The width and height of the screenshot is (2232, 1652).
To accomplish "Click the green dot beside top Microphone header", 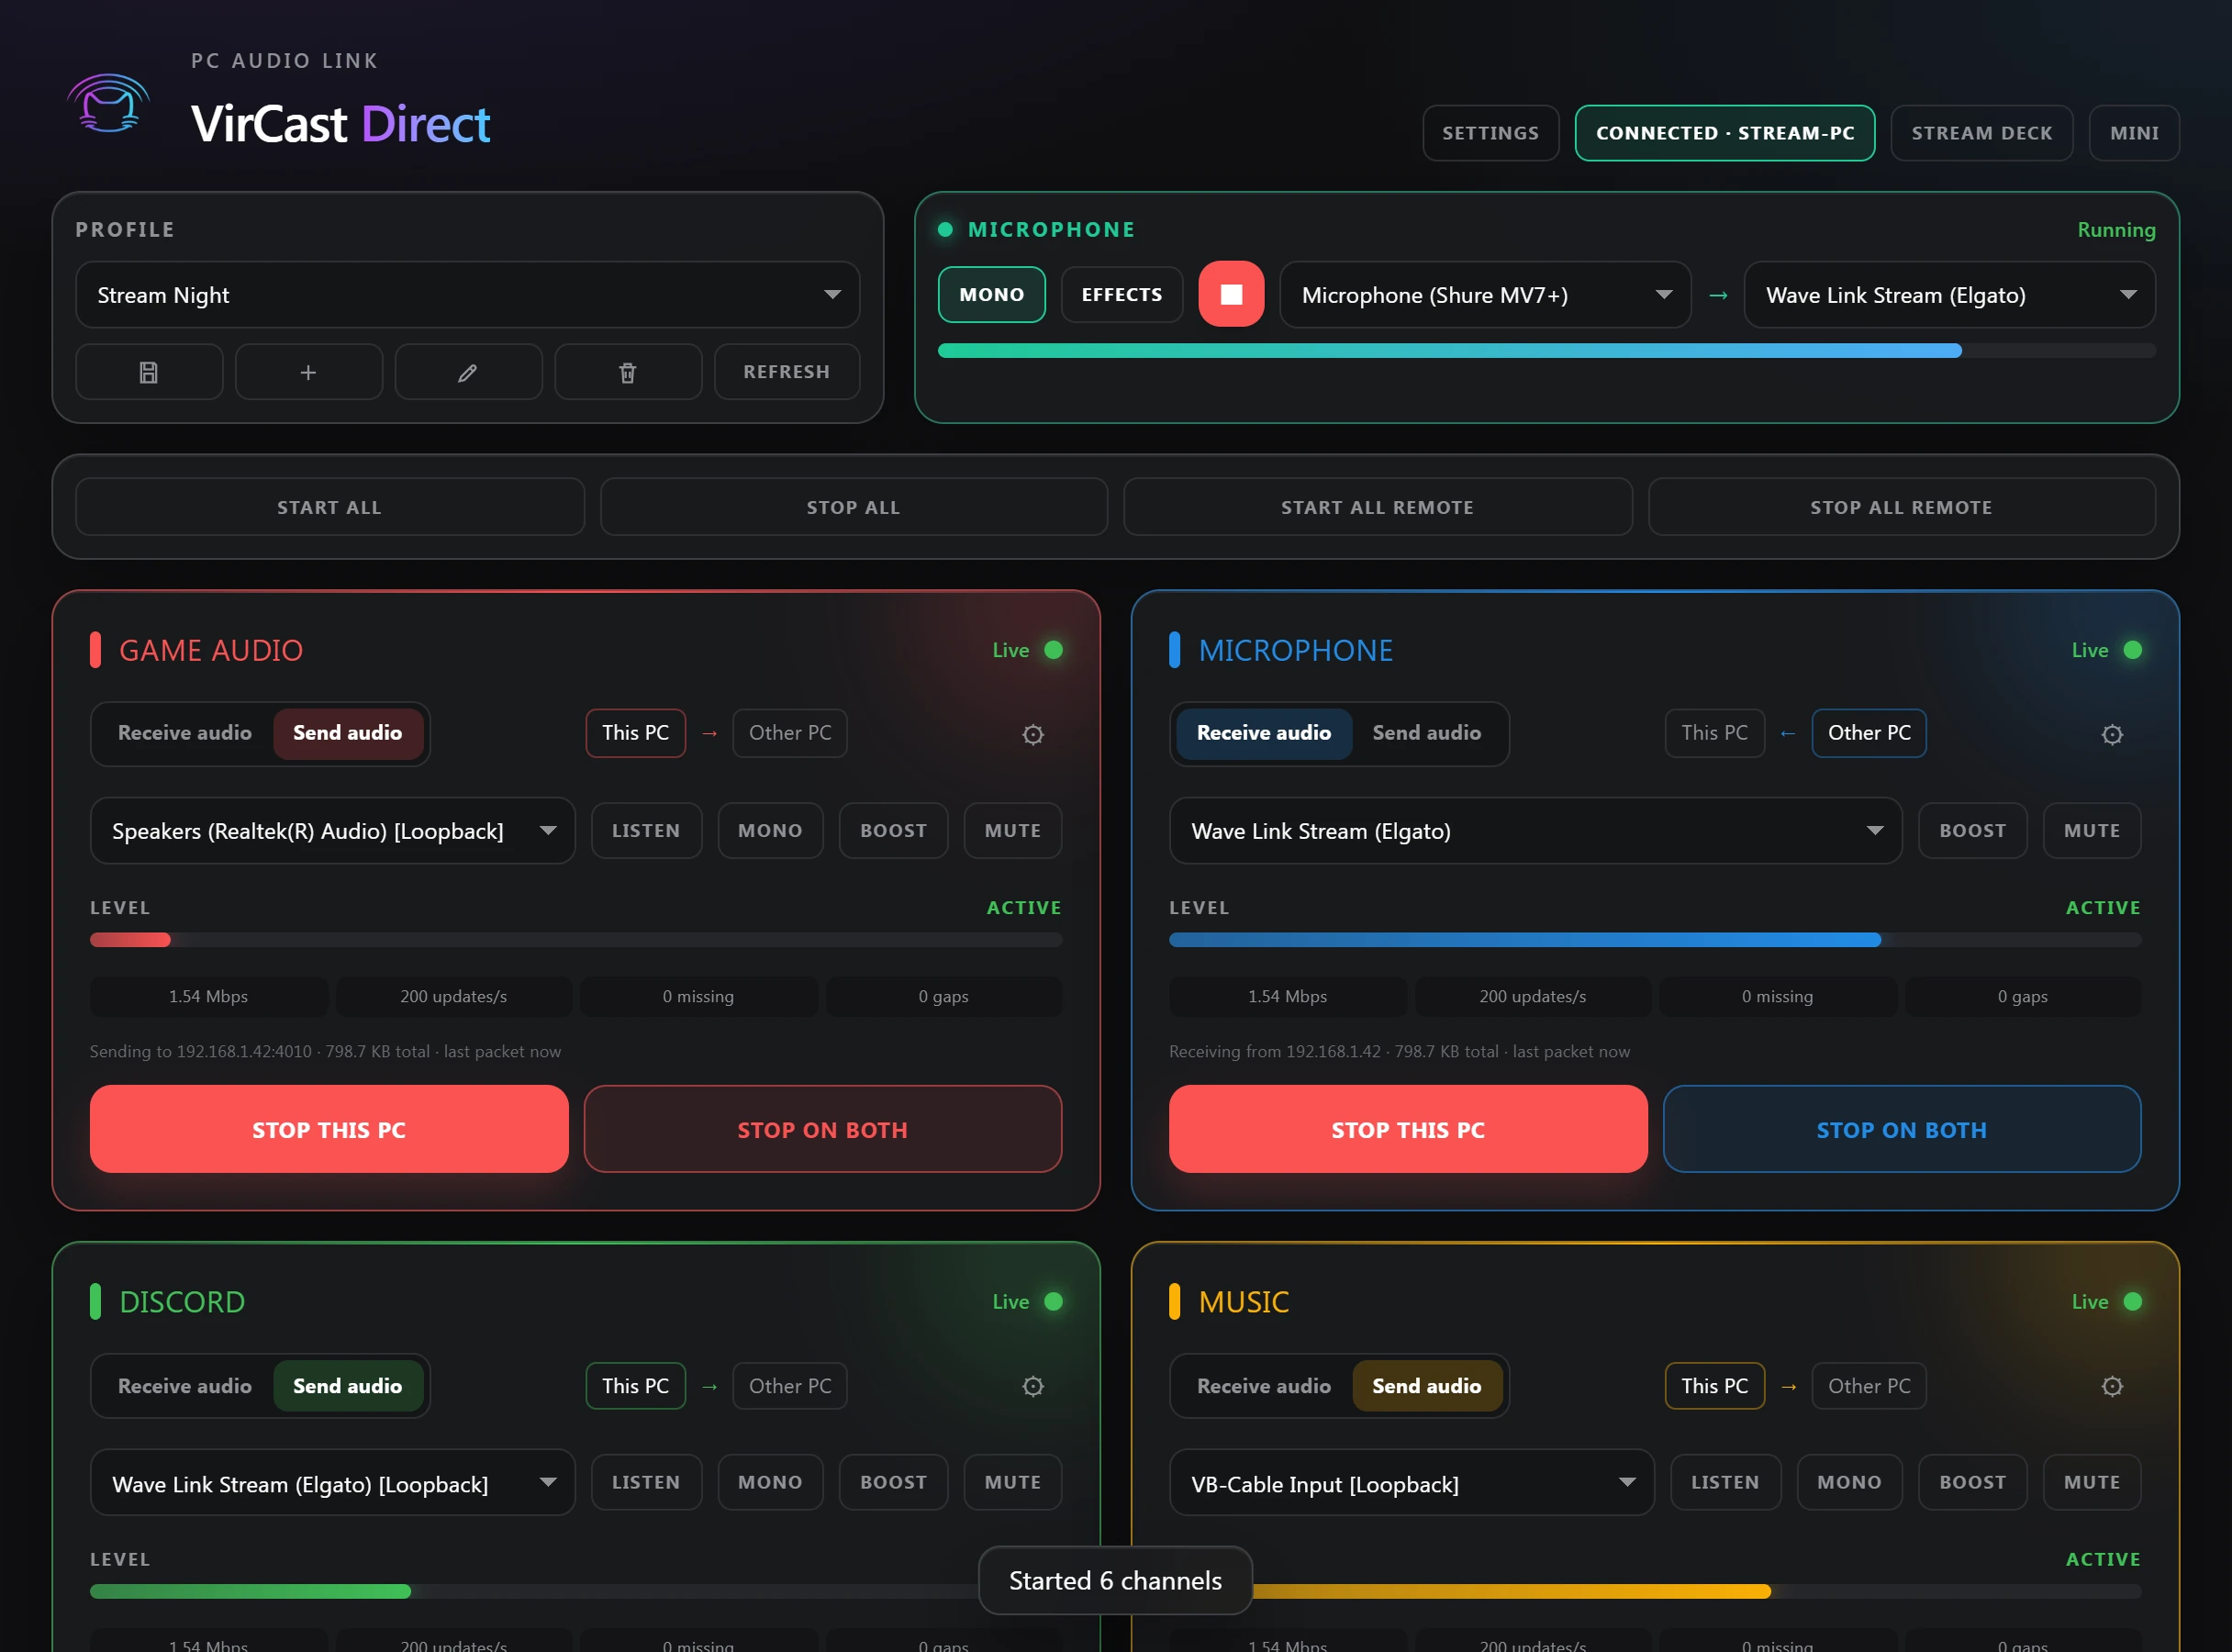I will (945, 229).
